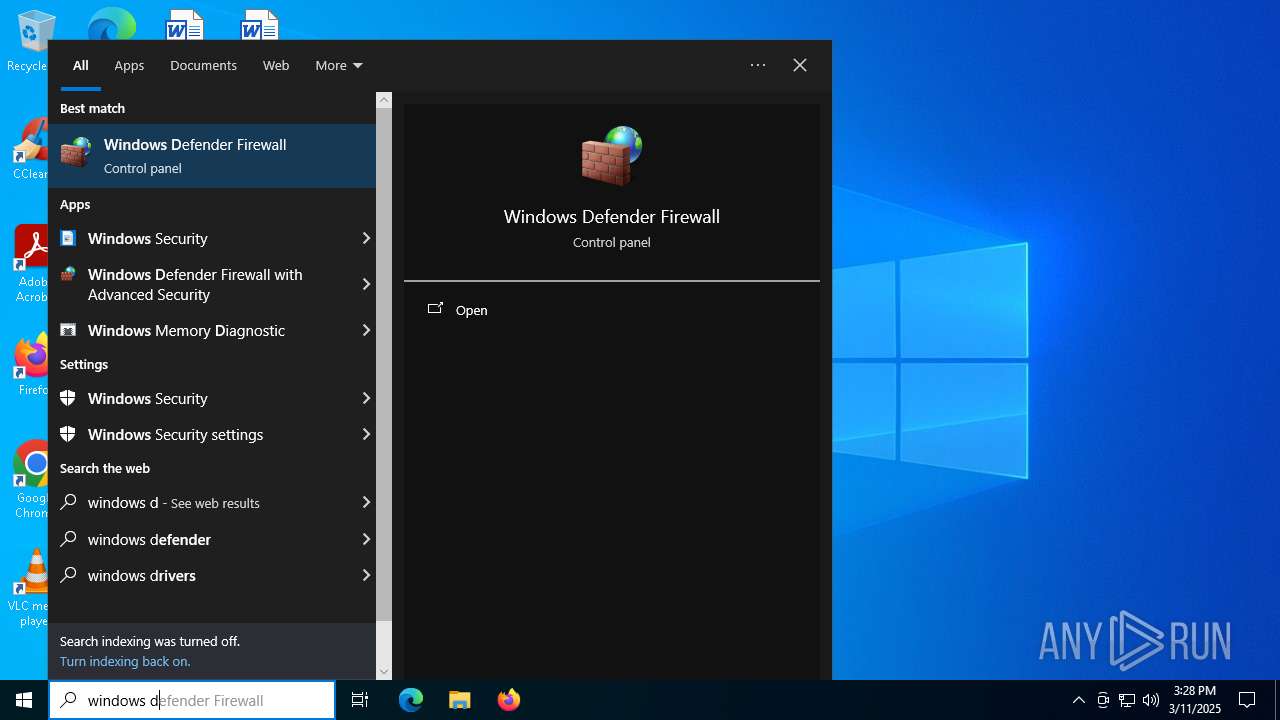Click the network tray icon

[x=1127, y=700]
